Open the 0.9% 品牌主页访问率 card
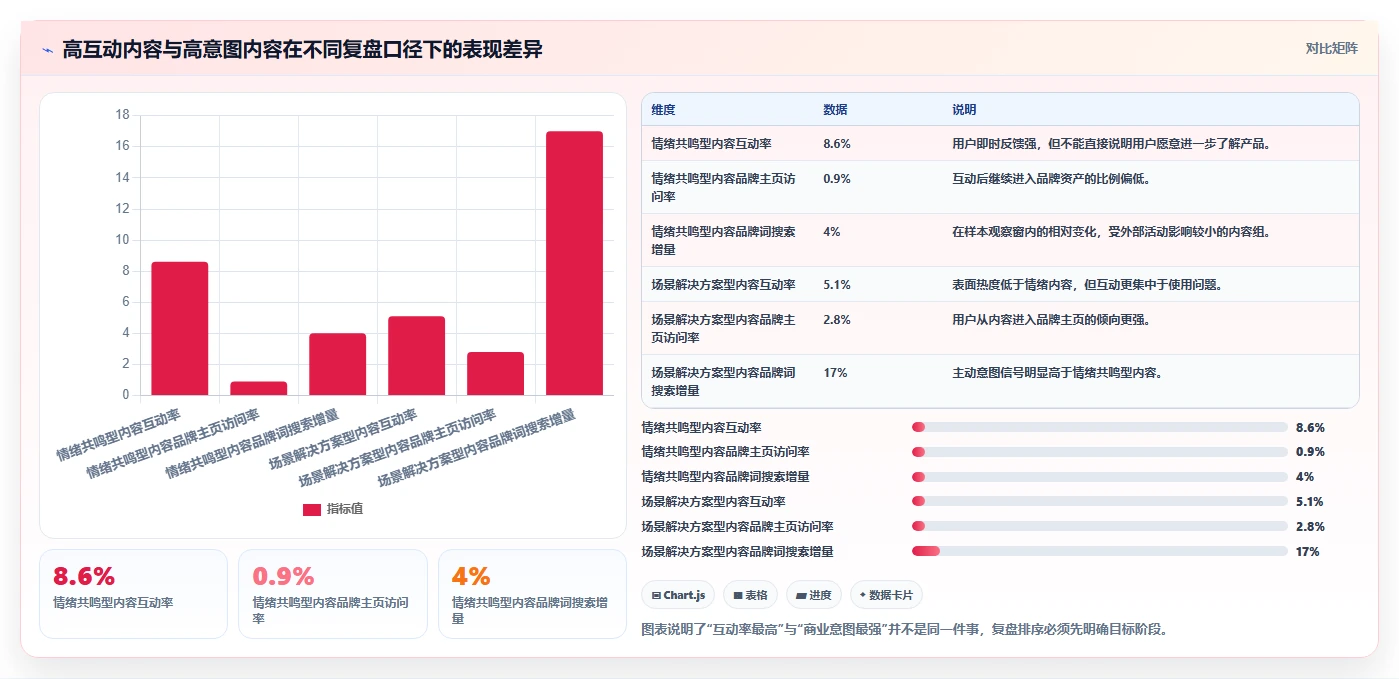1399x679 pixels. coord(333,593)
